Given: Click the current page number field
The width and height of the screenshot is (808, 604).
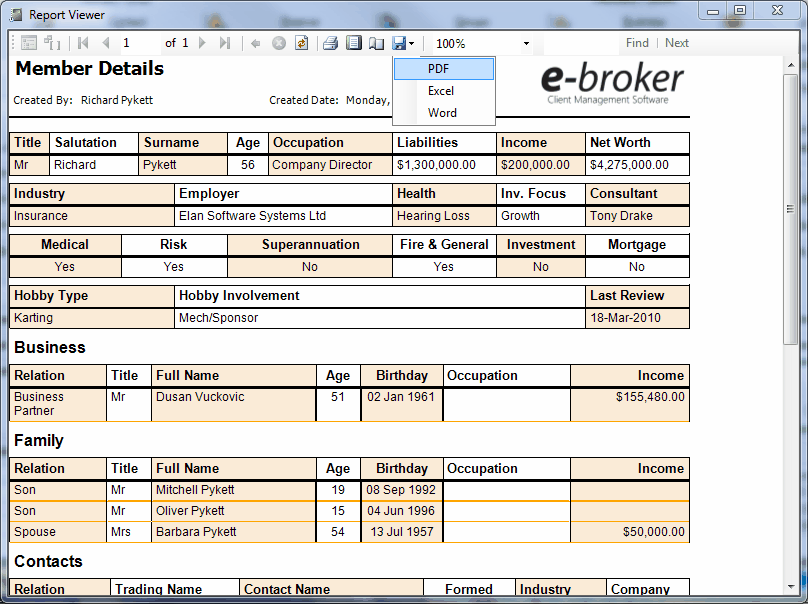Looking at the screenshot, I should [139, 43].
